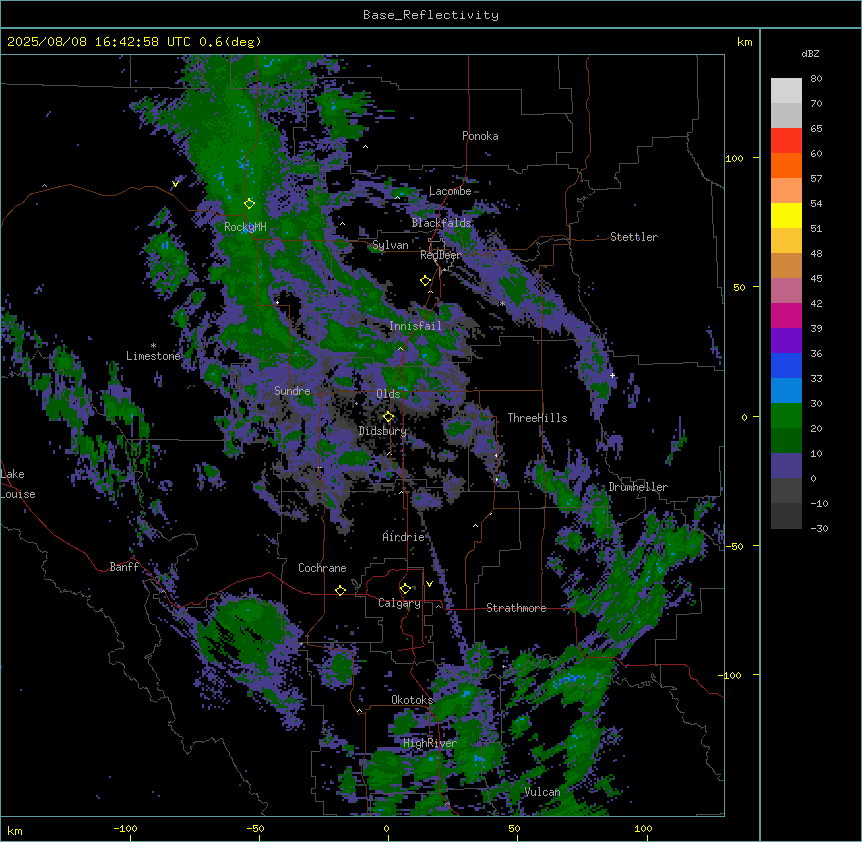862x842 pixels.
Task: Select the Drumheller label
Action: pos(638,487)
